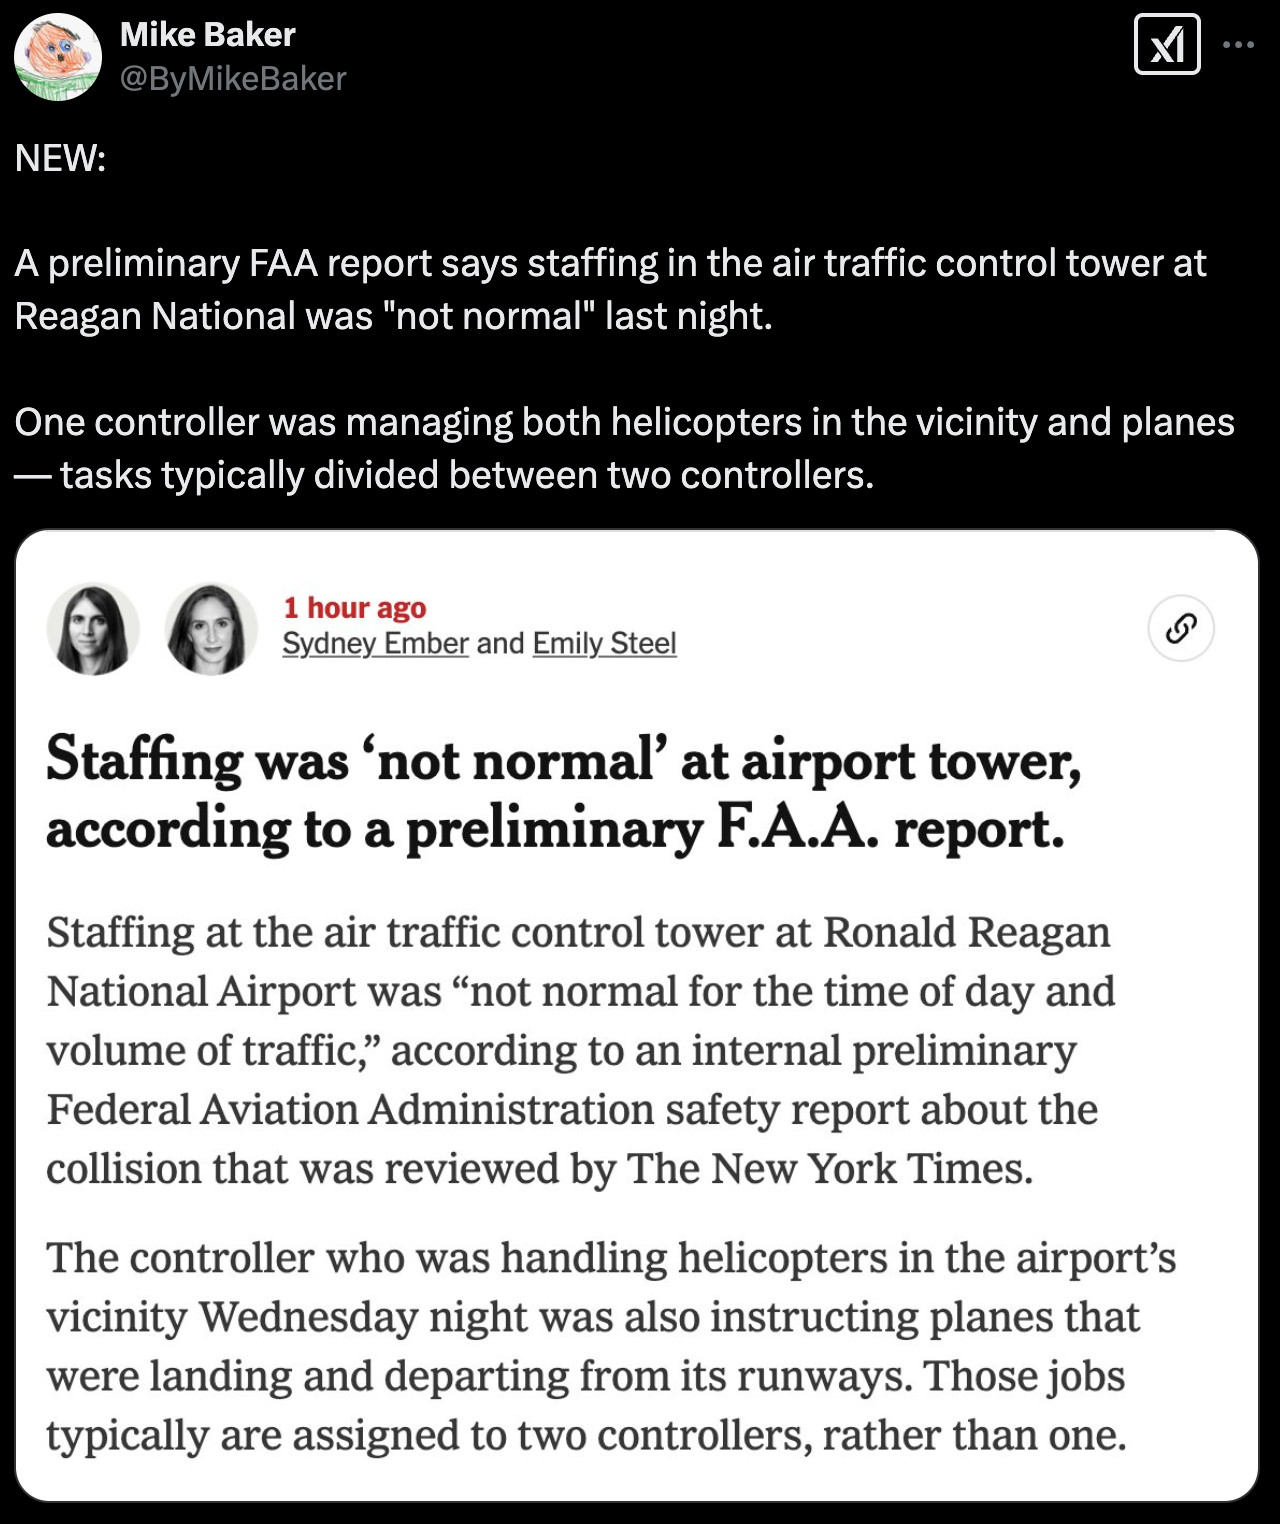The height and width of the screenshot is (1524, 1280).
Task: Open the 'Staffing was not normal' headline
Action: click(563, 793)
